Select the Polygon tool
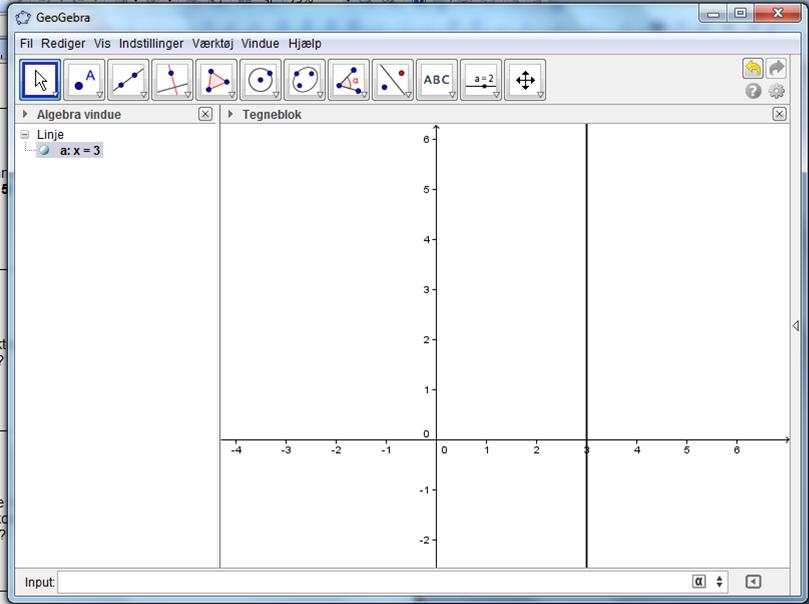 217,80
